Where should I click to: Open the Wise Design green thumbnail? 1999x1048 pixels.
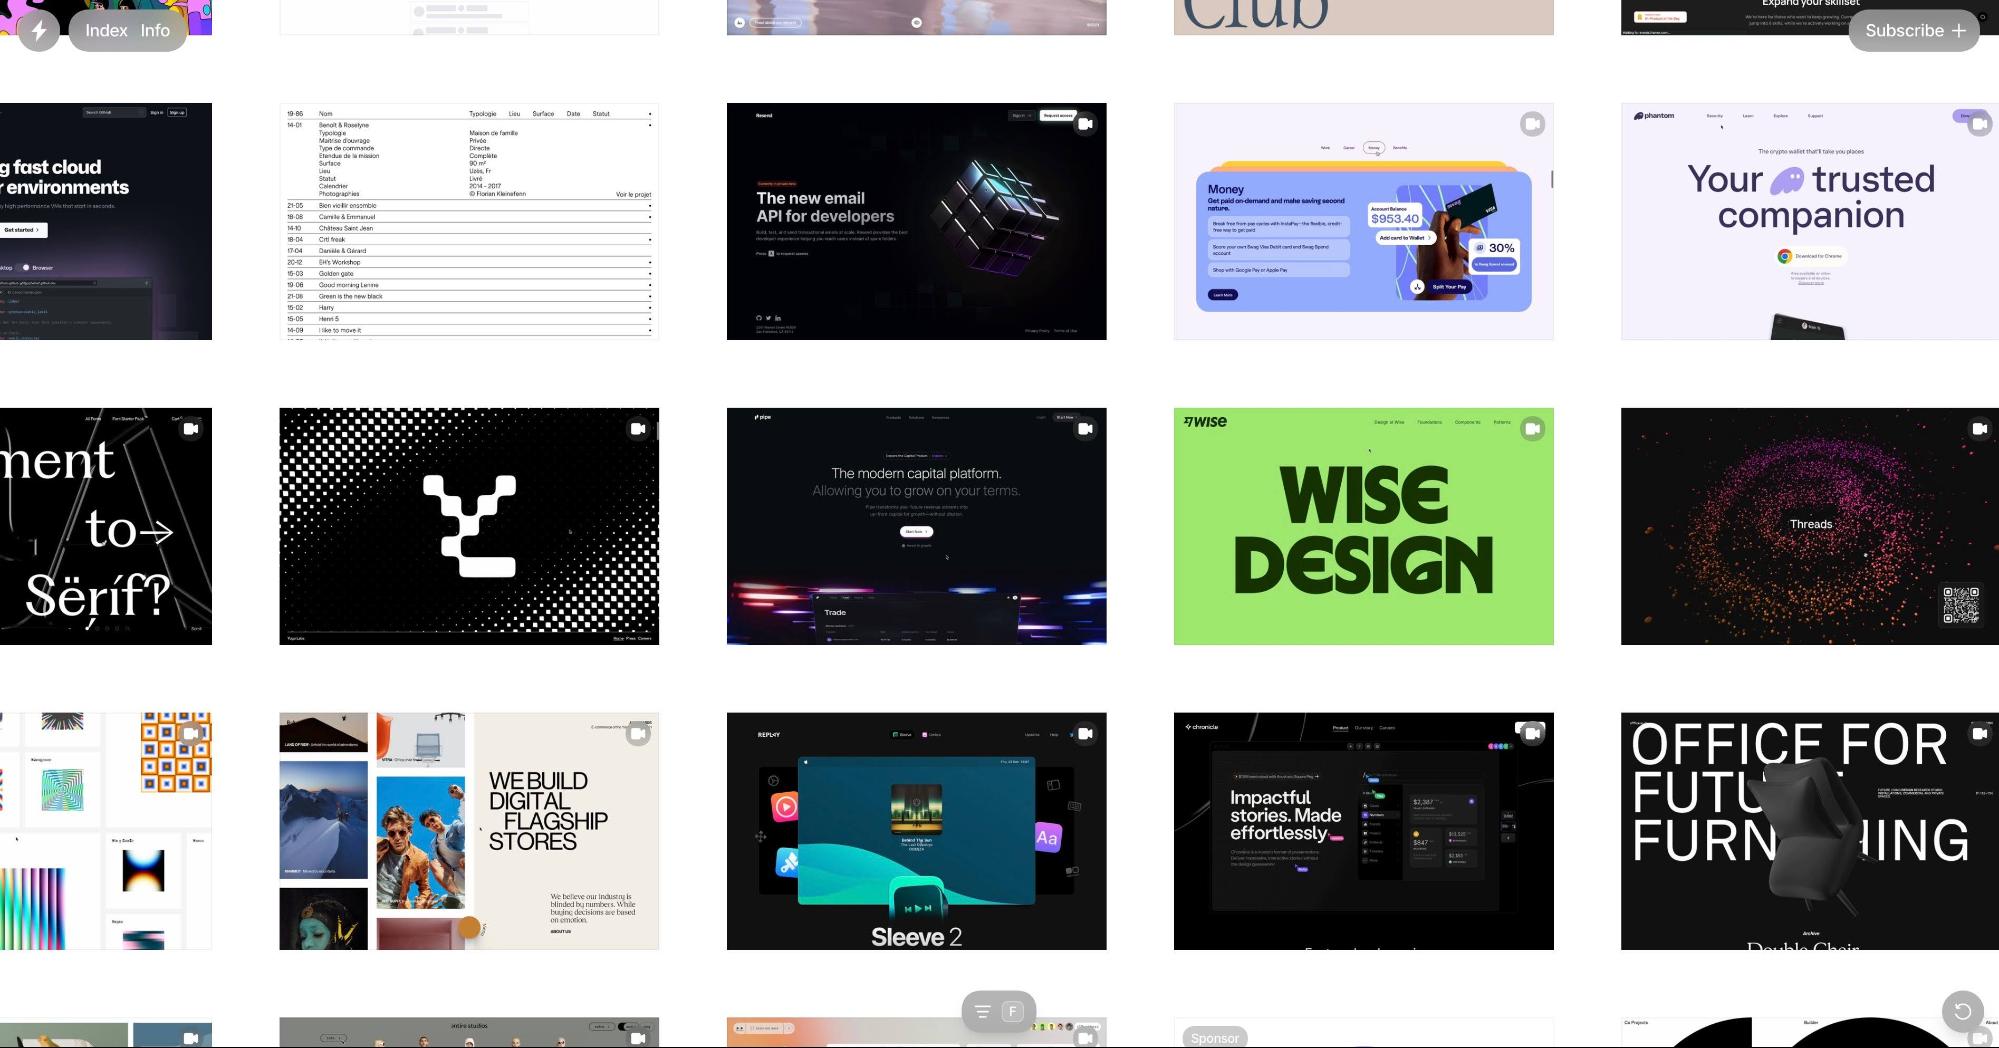pos(1363,525)
